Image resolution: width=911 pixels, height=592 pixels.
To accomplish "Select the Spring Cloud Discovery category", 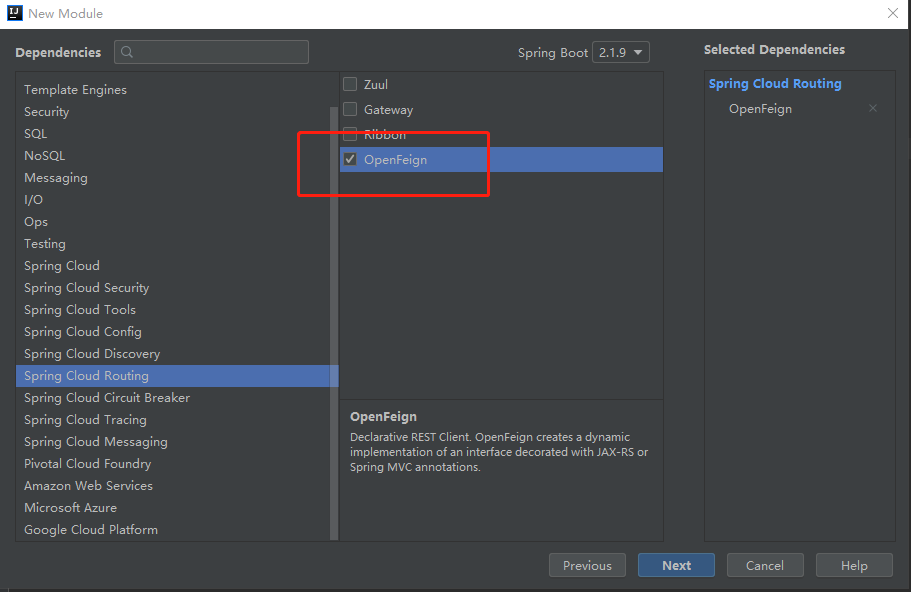I will tap(92, 354).
